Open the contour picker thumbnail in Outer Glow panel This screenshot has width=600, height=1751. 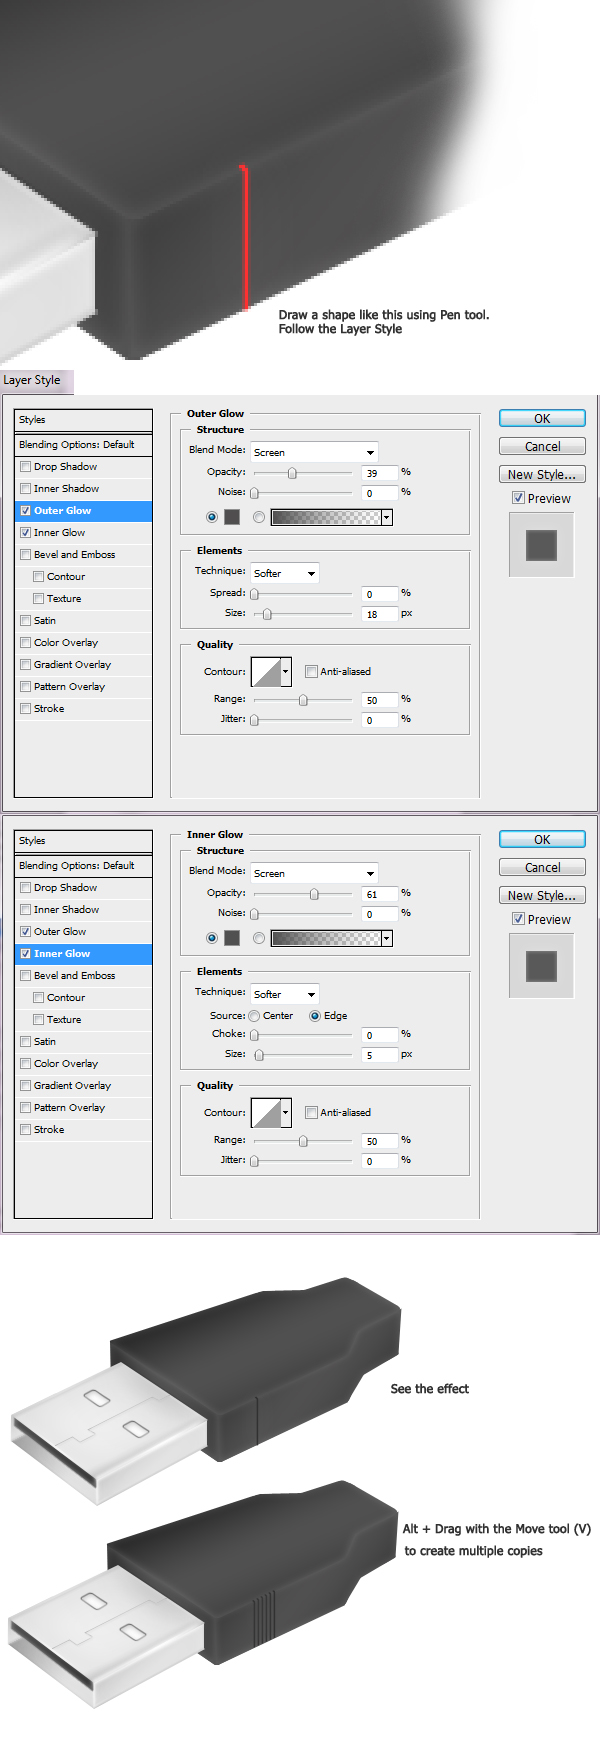[266, 672]
